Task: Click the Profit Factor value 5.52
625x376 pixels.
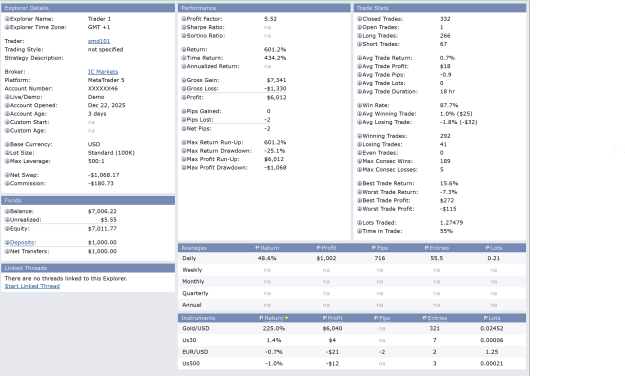Action: coord(270,19)
